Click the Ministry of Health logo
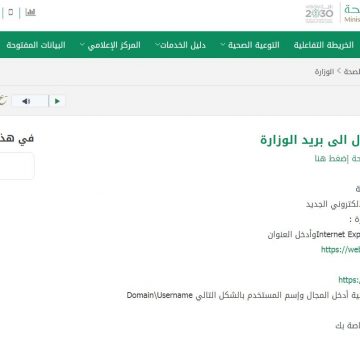 pyautogui.click(x=352, y=13)
